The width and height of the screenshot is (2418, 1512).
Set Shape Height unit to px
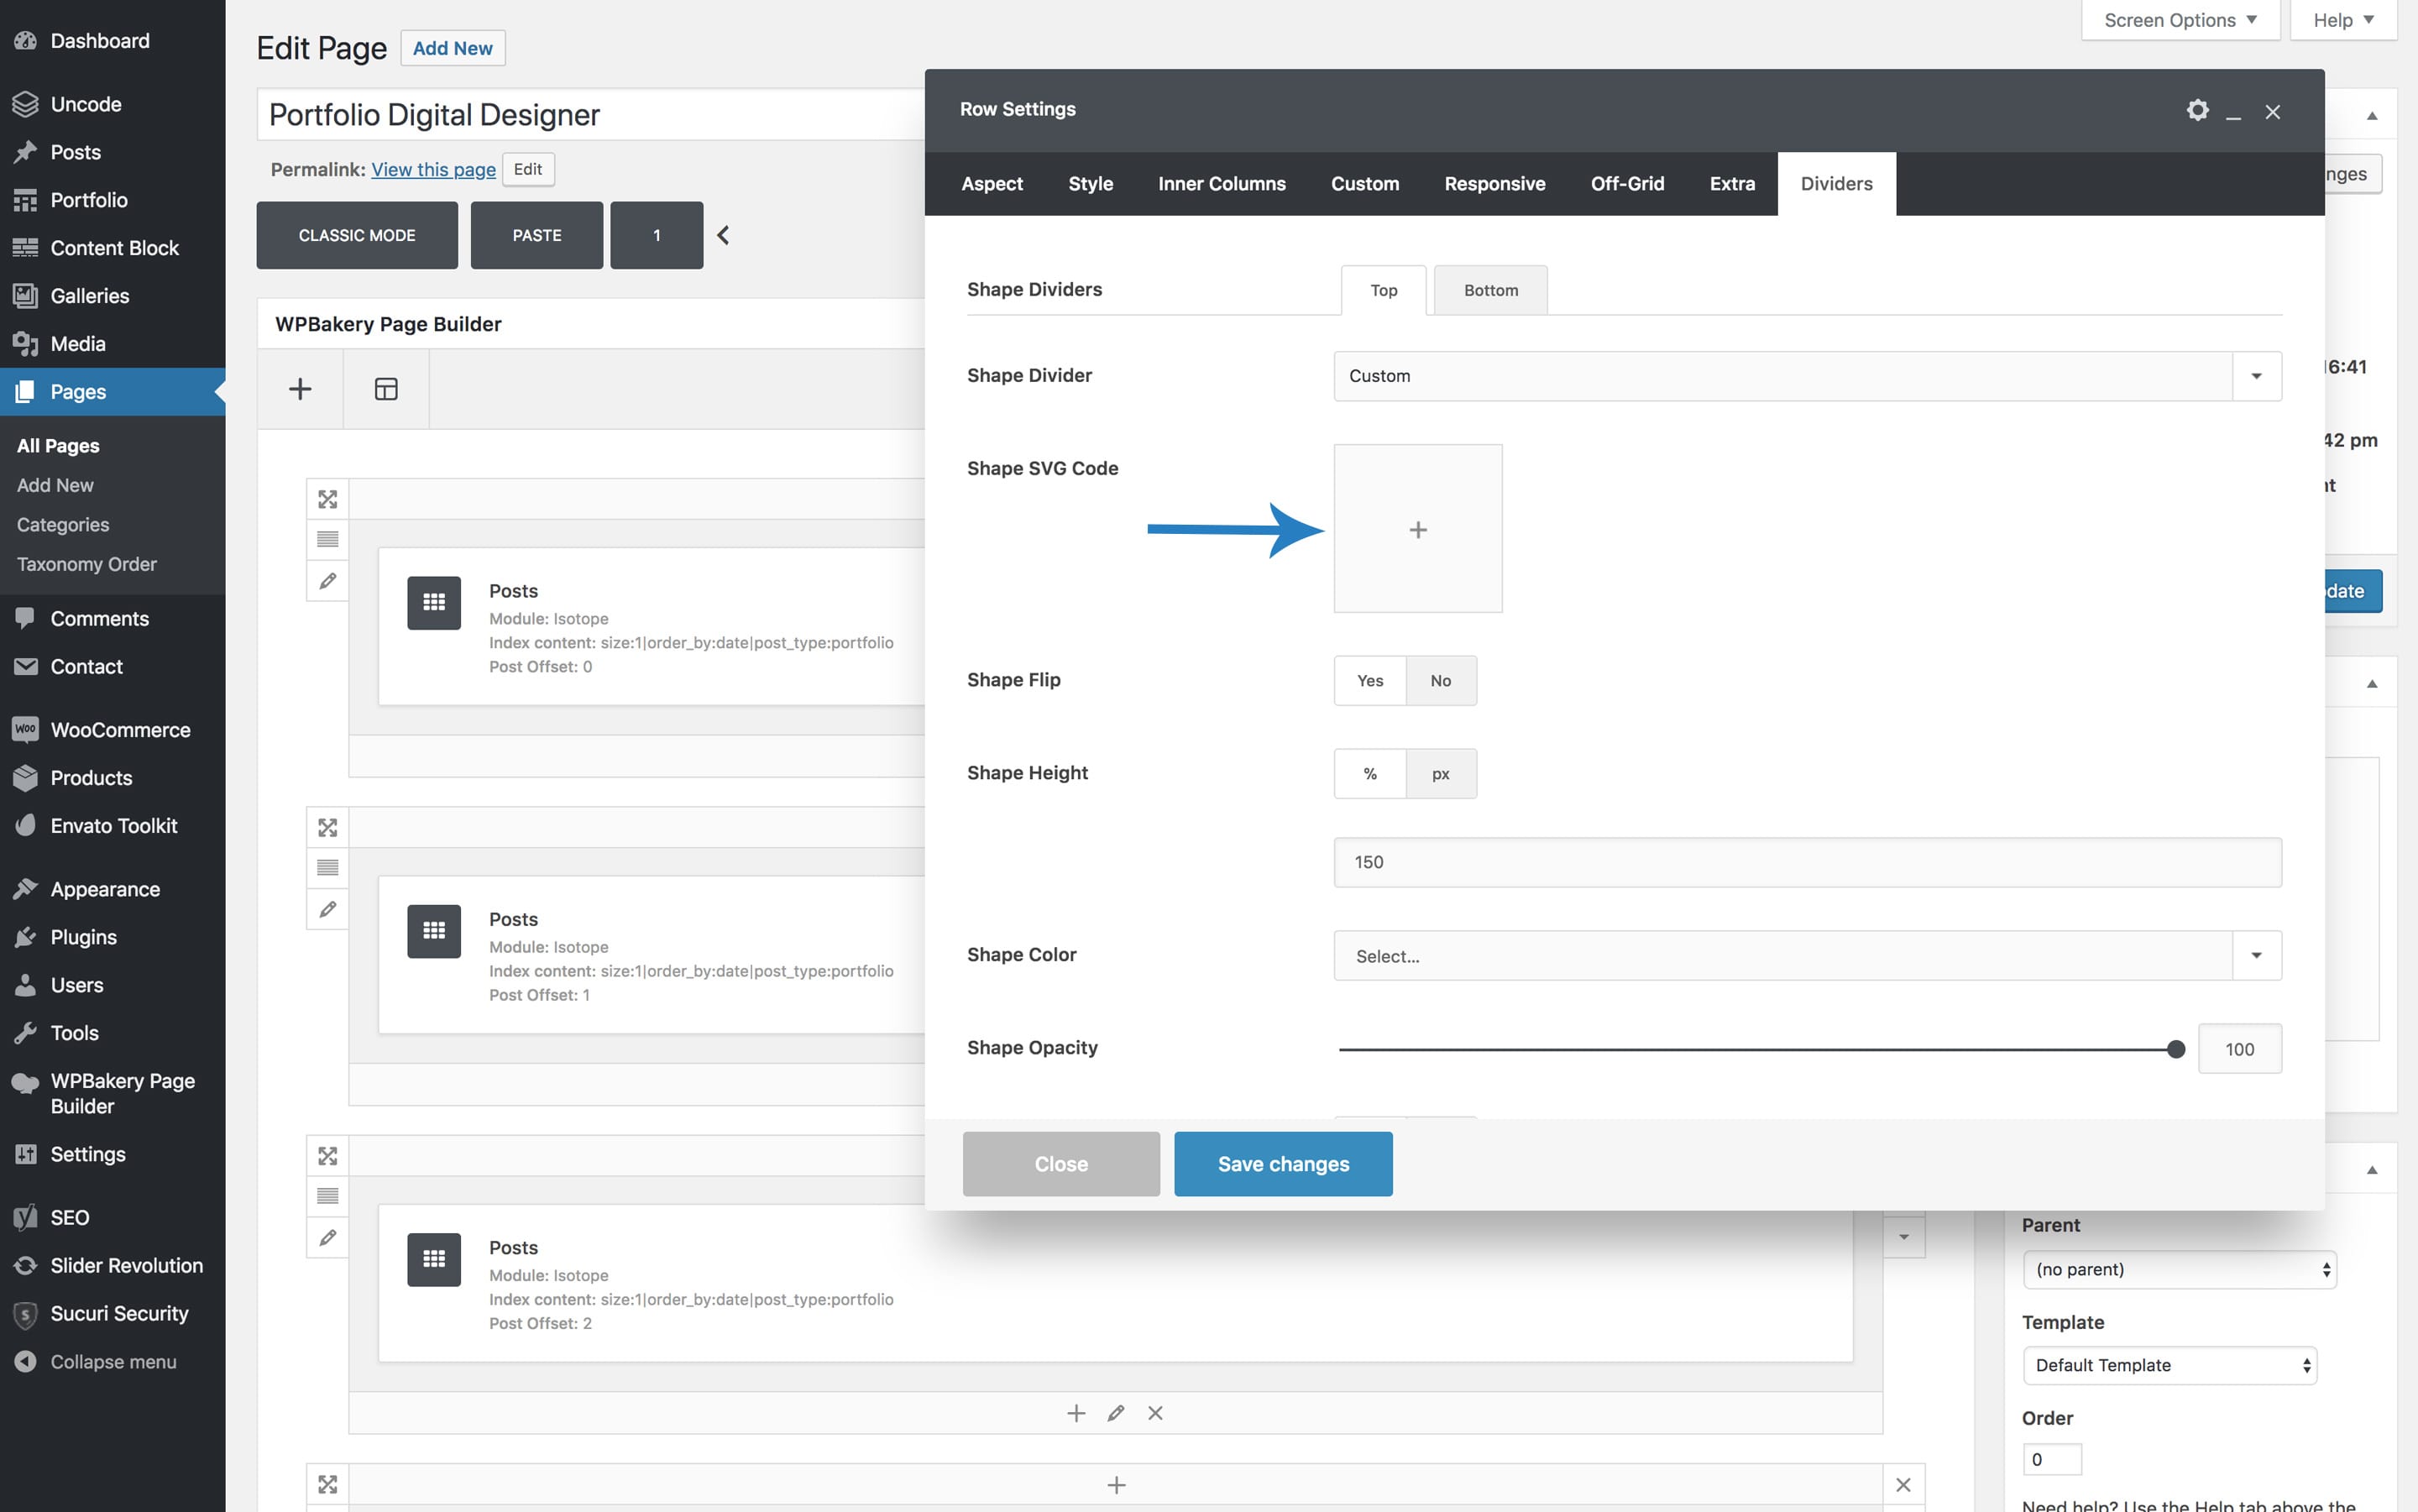tap(1440, 774)
